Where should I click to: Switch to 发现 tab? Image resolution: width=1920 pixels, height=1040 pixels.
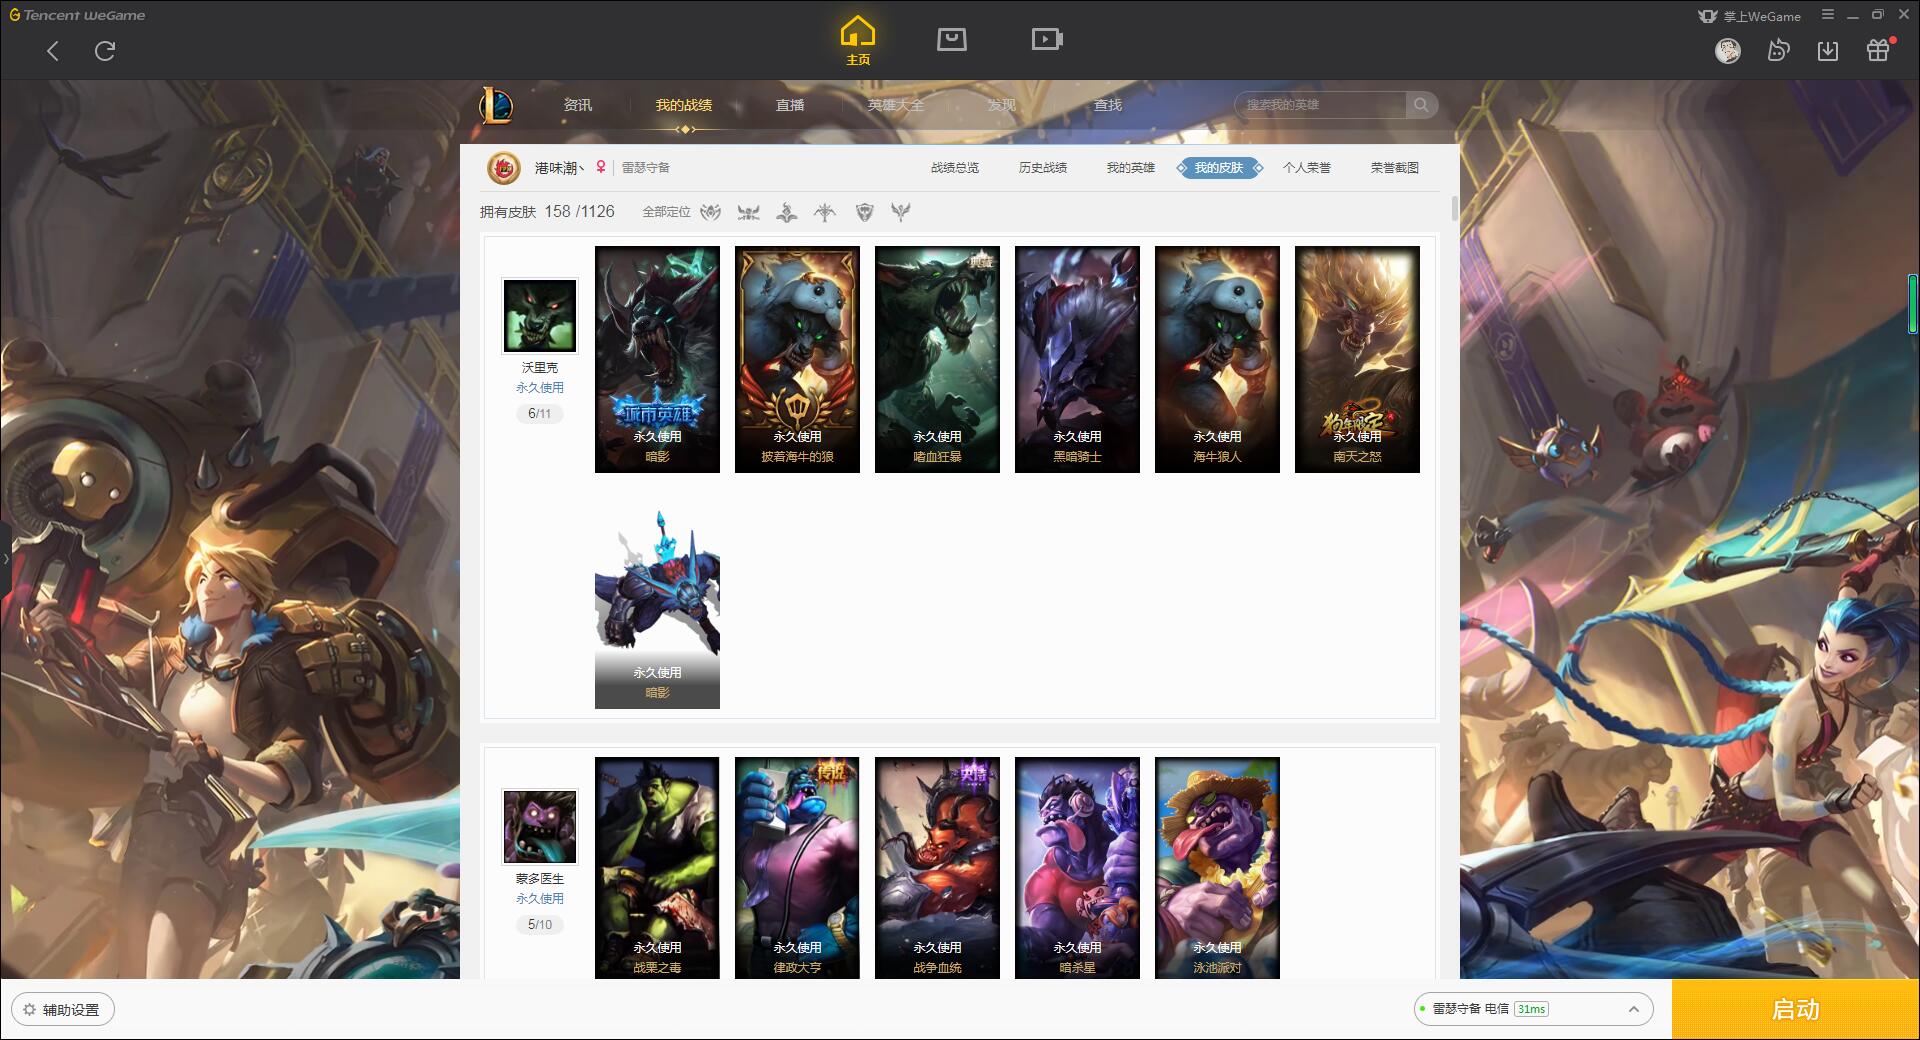pos(1002,105)
